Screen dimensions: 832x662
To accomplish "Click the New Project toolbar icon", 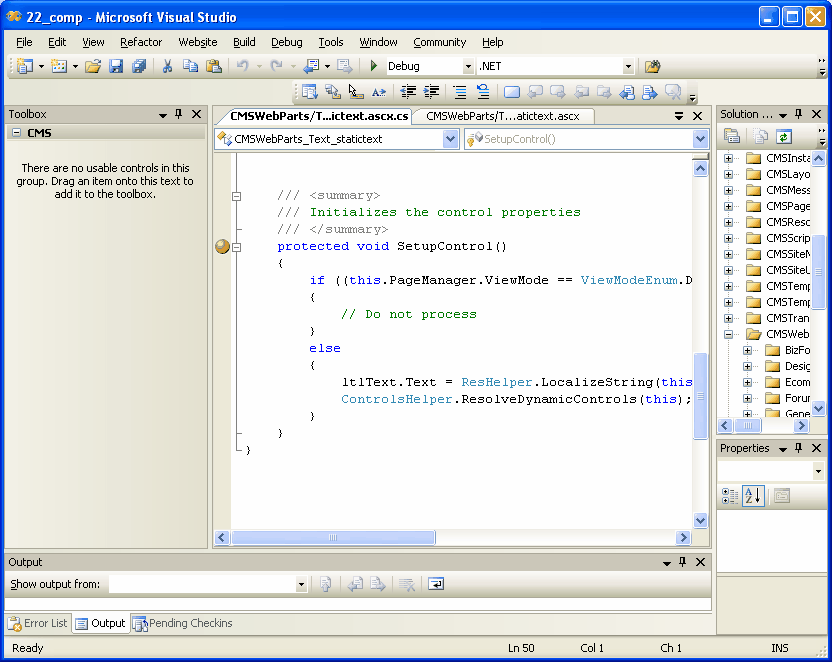I will coord(24,66).
